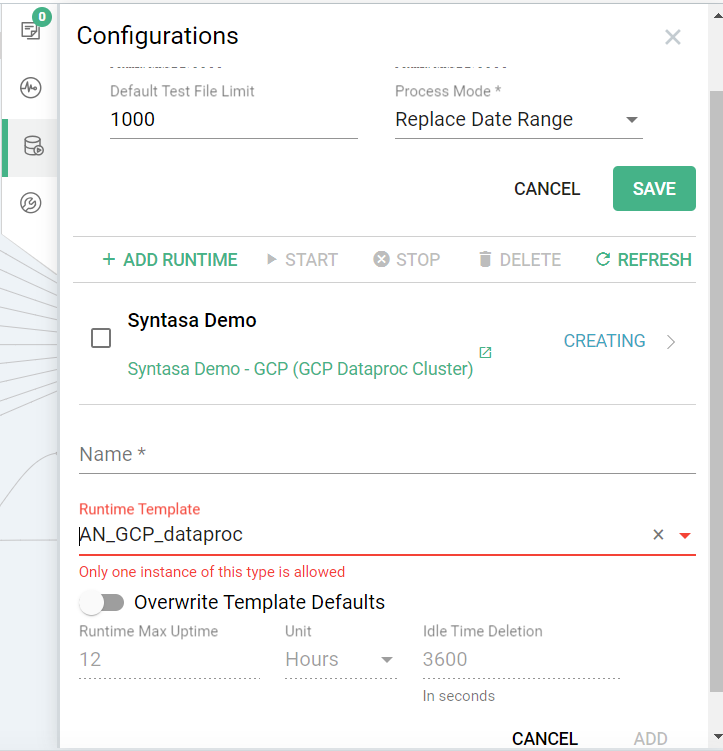
Task: Click Add Runtime in toolbar
Action: tap(169, 260)
